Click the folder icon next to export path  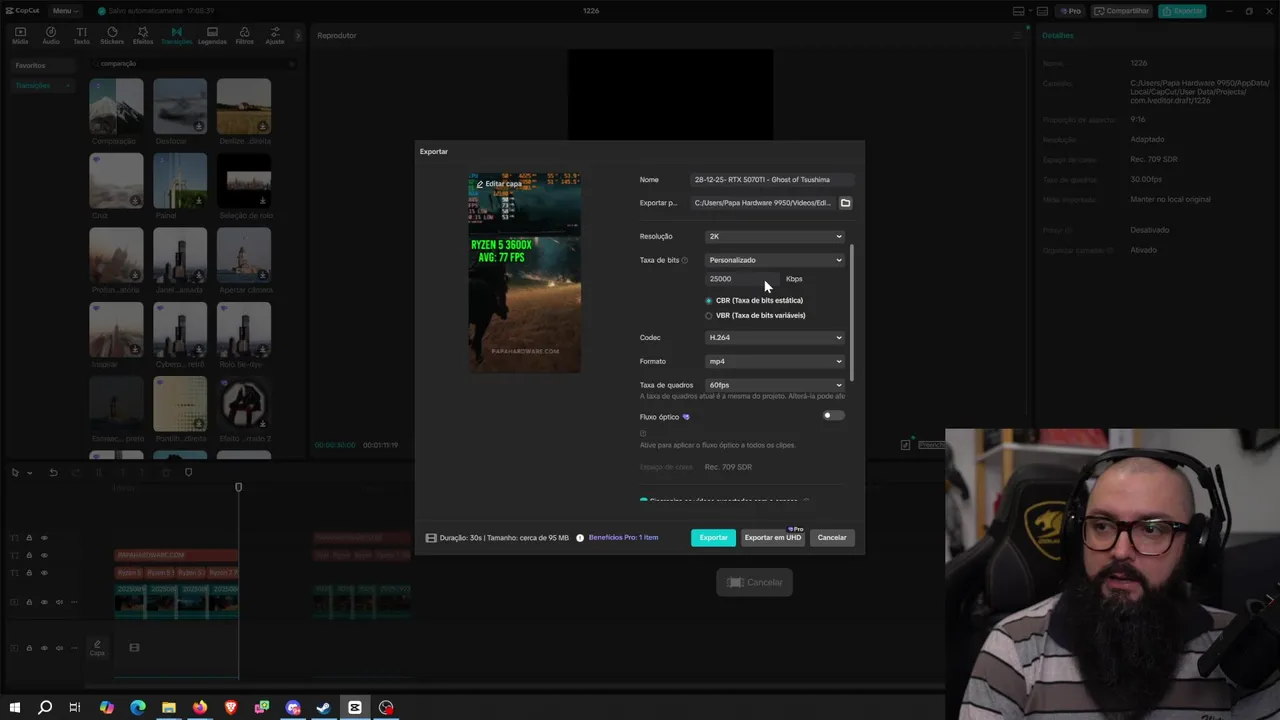pyautogui.click(x=845, y=203)
